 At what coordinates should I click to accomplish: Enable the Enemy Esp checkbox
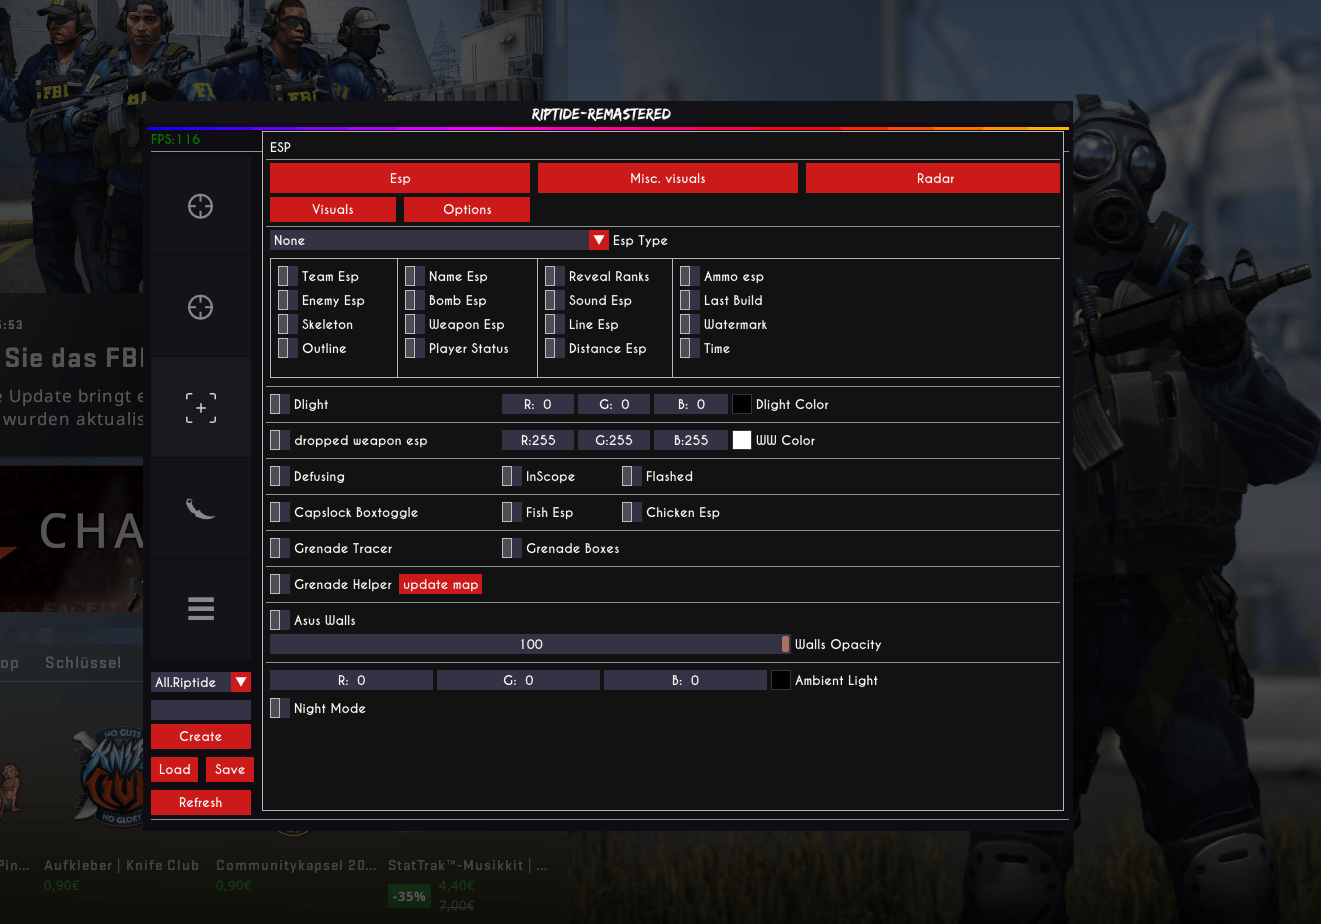click(288, 300)
